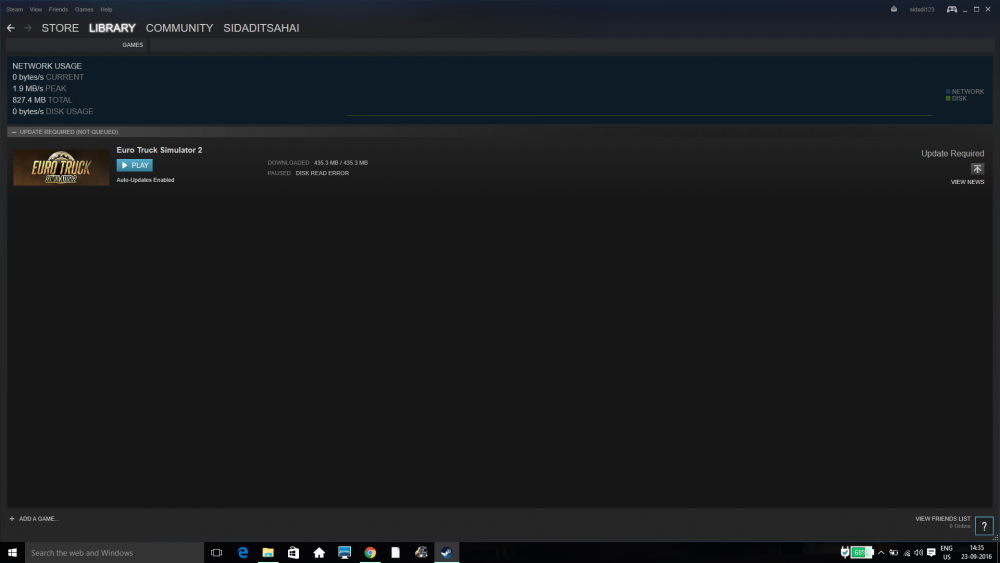Show hidden system tray icons
The image size is (1000, 563).
click(881, 552)
